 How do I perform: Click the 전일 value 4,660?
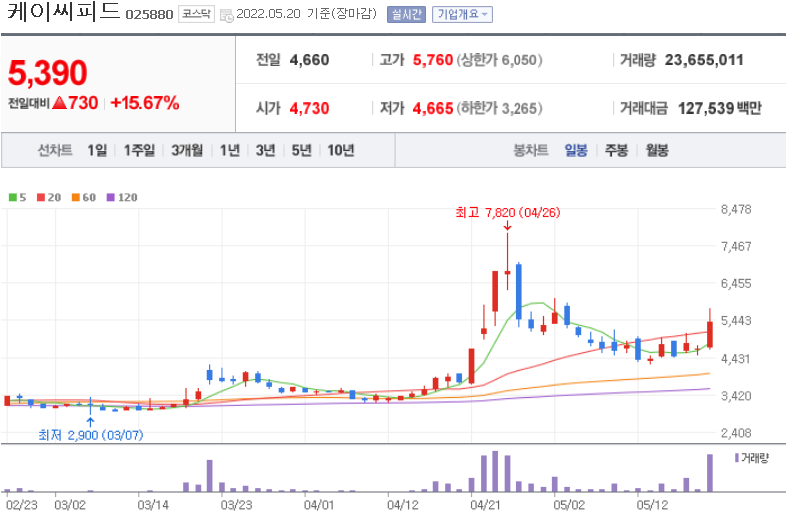pyautogui.click(x=309, y=60)
